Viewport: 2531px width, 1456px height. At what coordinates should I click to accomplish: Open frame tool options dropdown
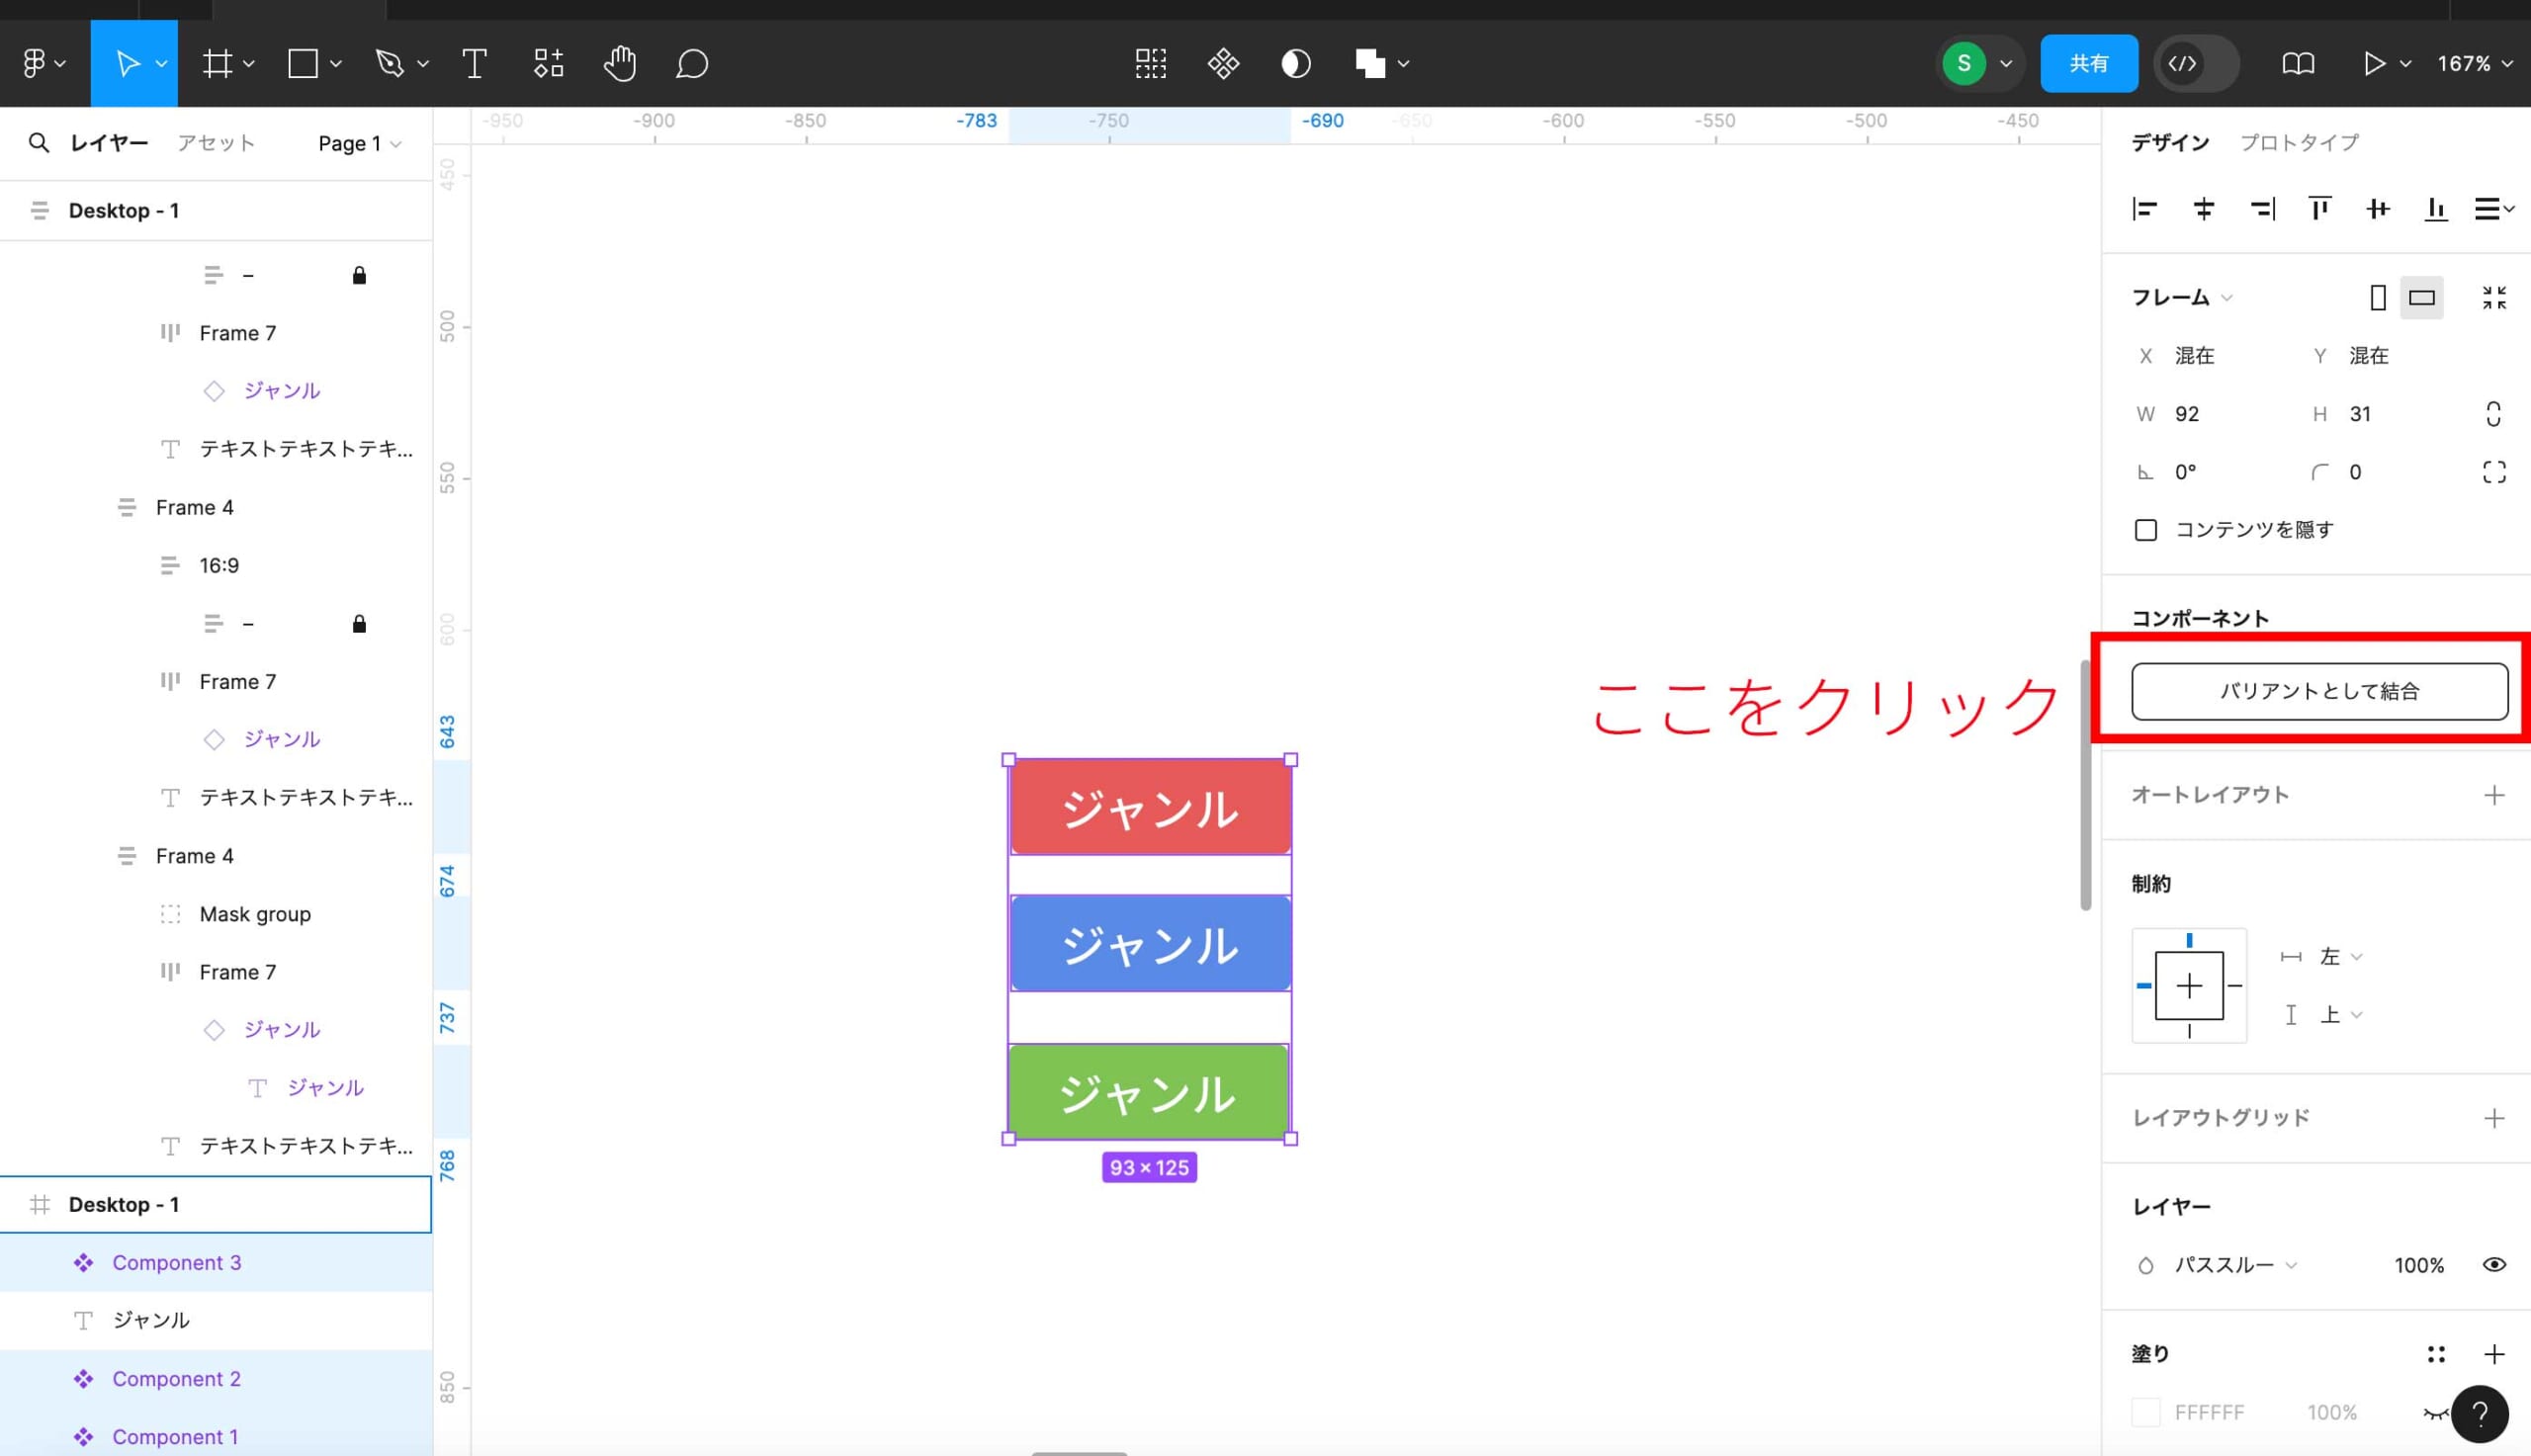click(249, 64)
